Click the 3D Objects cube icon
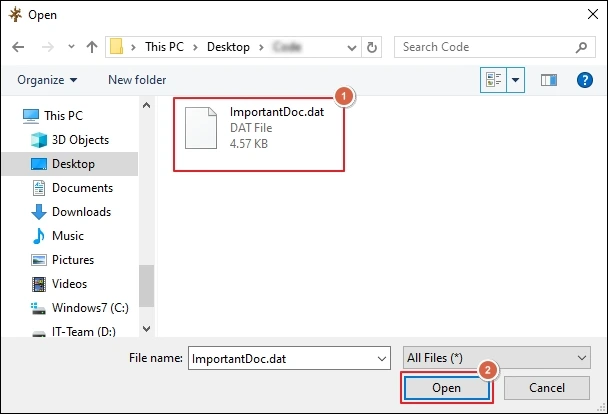 [39, 140]
